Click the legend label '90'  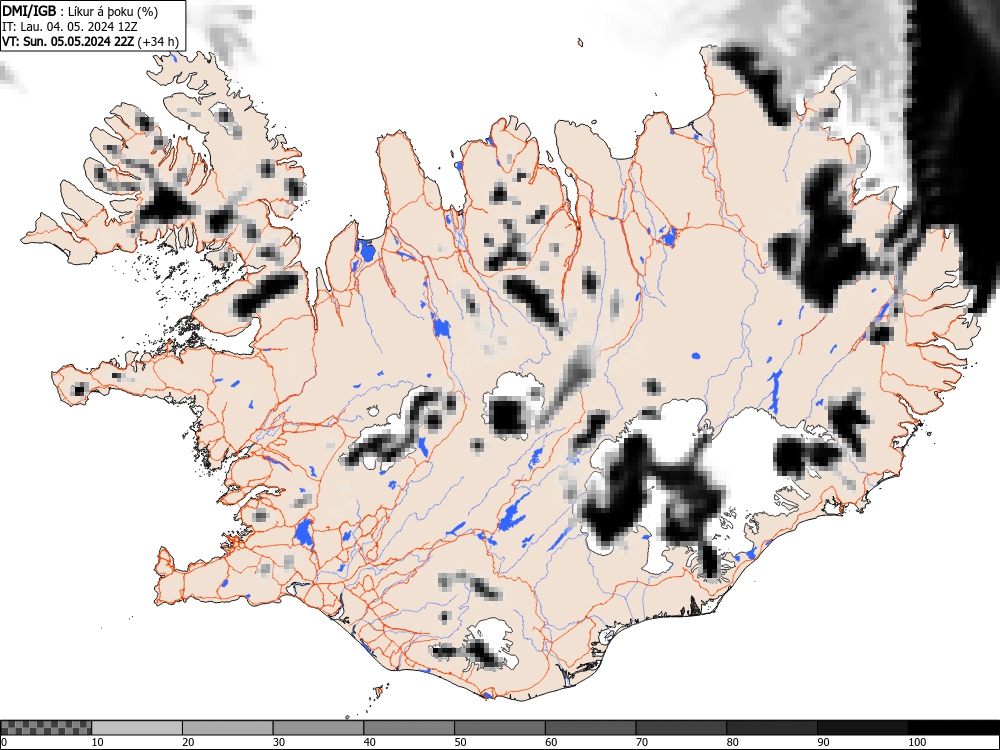point(823,742)
